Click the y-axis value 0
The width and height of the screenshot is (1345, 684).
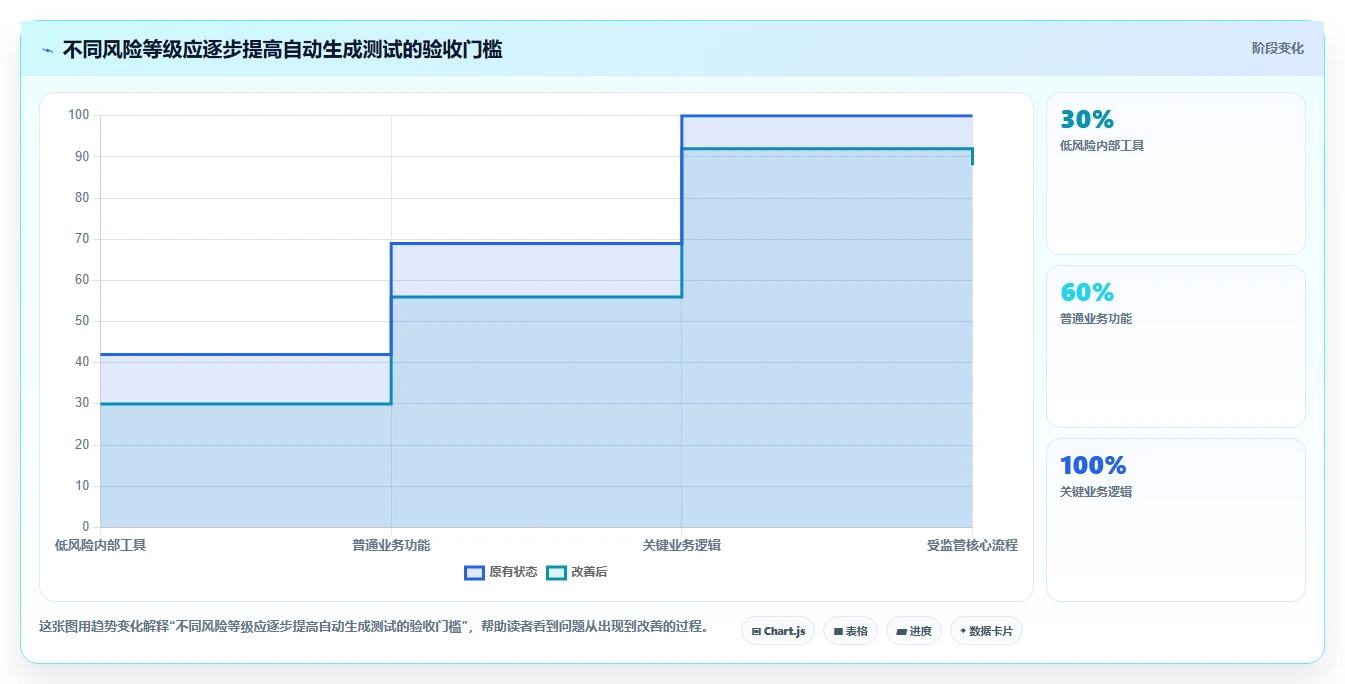pos(86,527)
